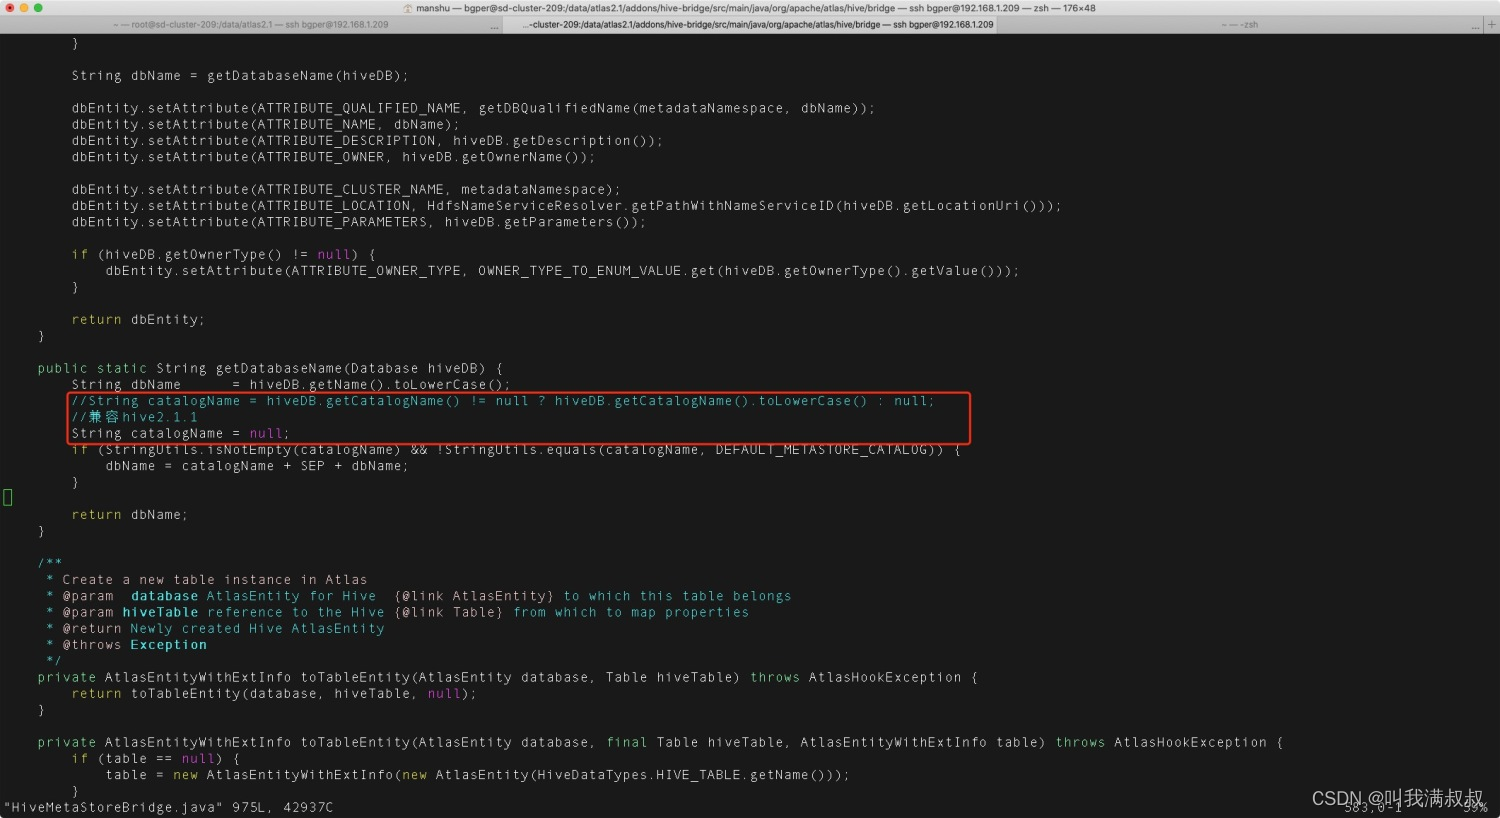
Task: Click line 'String dbName = getDatabaseName(hiveDB);'
Action: click(240, 76)
